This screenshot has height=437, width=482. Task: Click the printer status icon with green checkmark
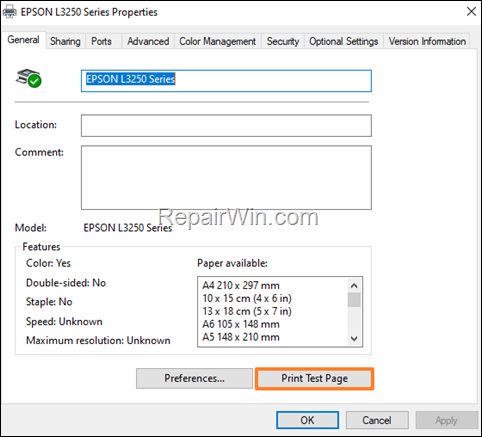coord(29,78)
